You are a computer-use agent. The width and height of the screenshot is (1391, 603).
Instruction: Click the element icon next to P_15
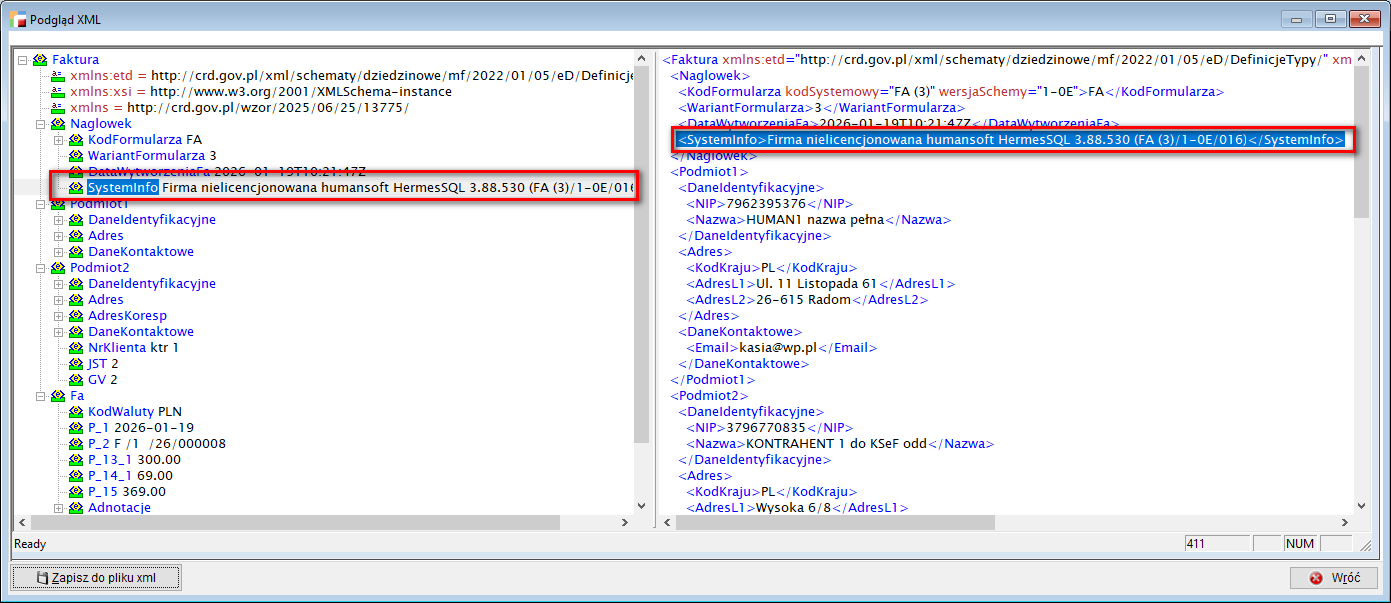76,492
